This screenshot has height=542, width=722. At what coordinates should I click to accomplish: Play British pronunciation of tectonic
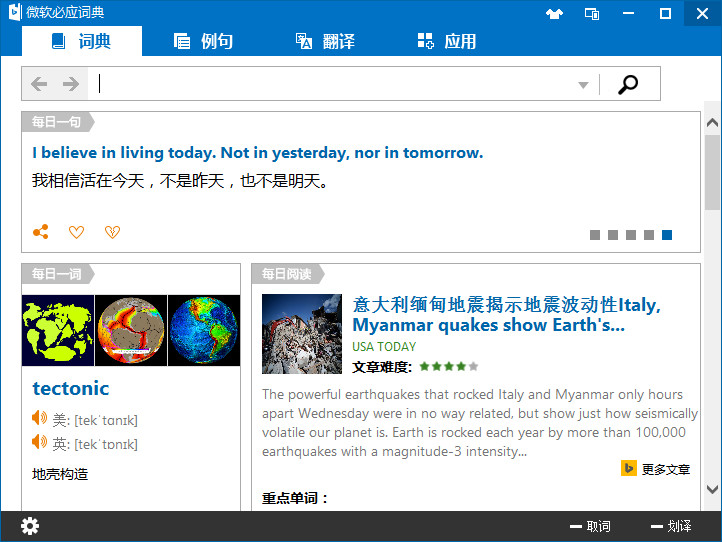click(40, 442)
